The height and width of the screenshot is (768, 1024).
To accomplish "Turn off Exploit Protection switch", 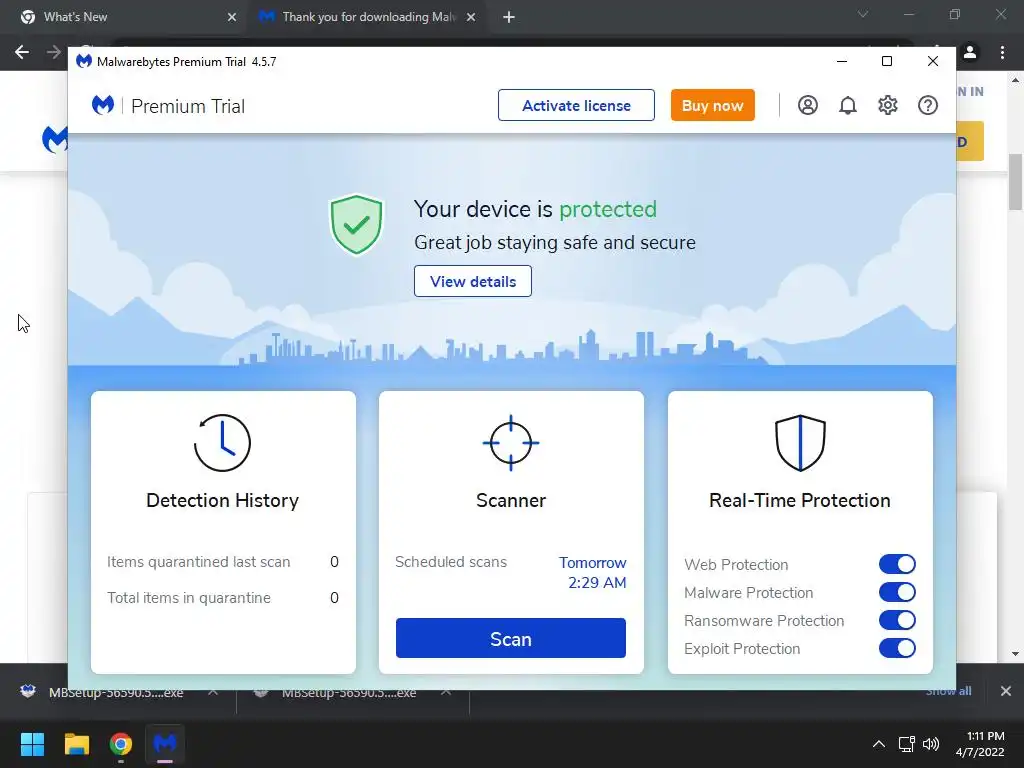I will coord(897,648).
